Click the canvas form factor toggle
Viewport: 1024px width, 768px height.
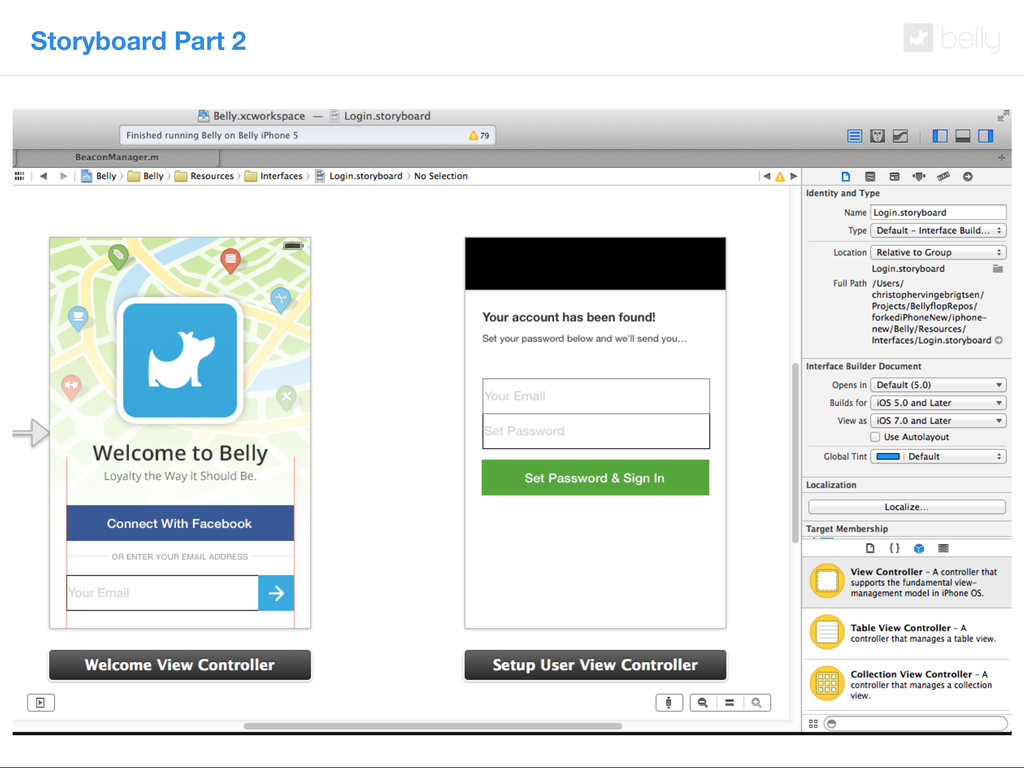point(669,703)
